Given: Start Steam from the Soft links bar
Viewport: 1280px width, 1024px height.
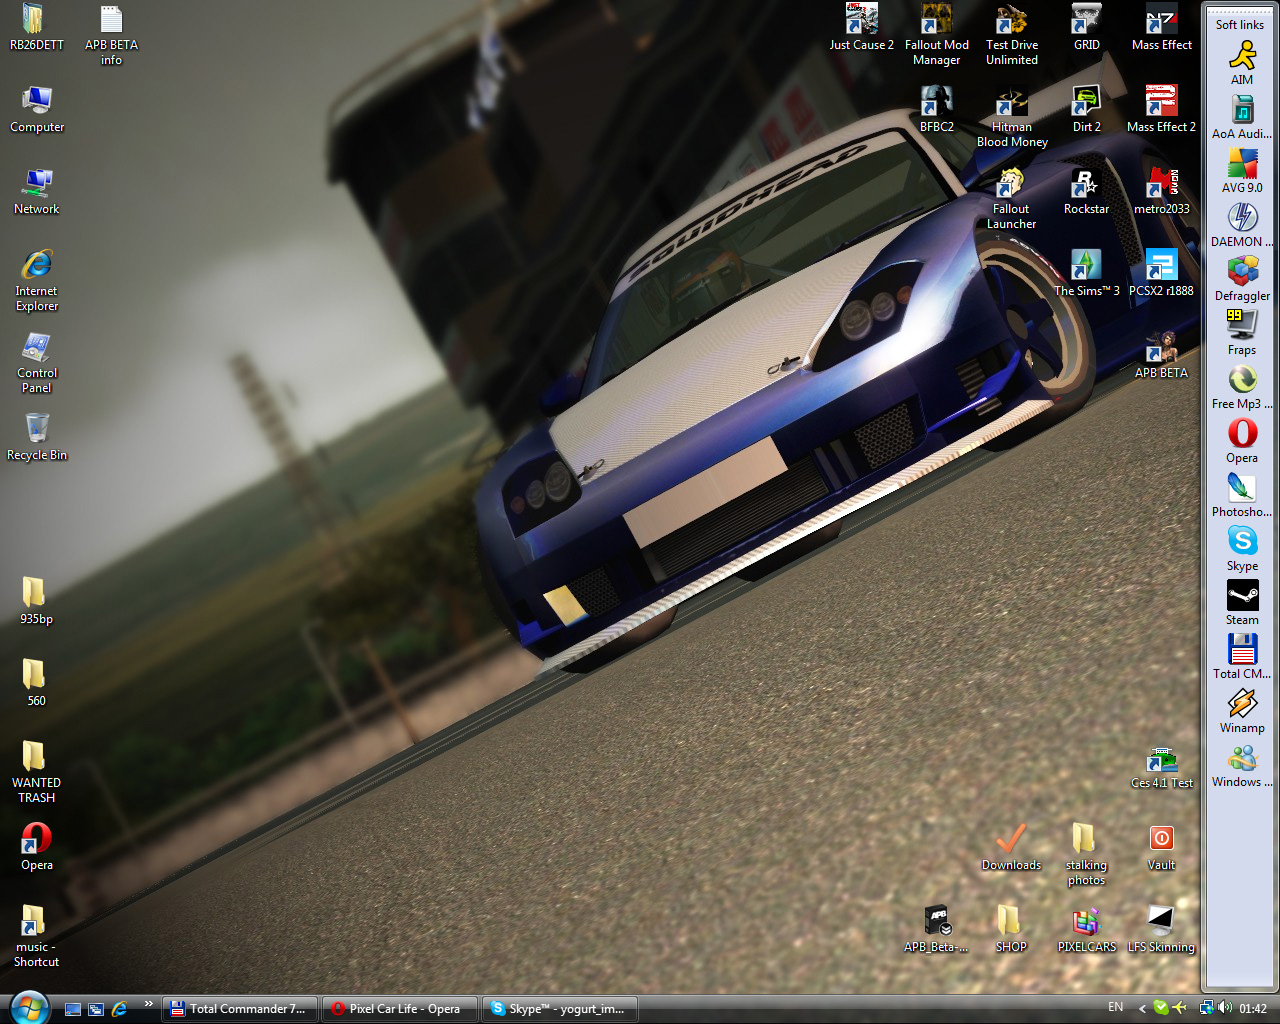Looking at the screenshot, I should tap(1242, 604).
